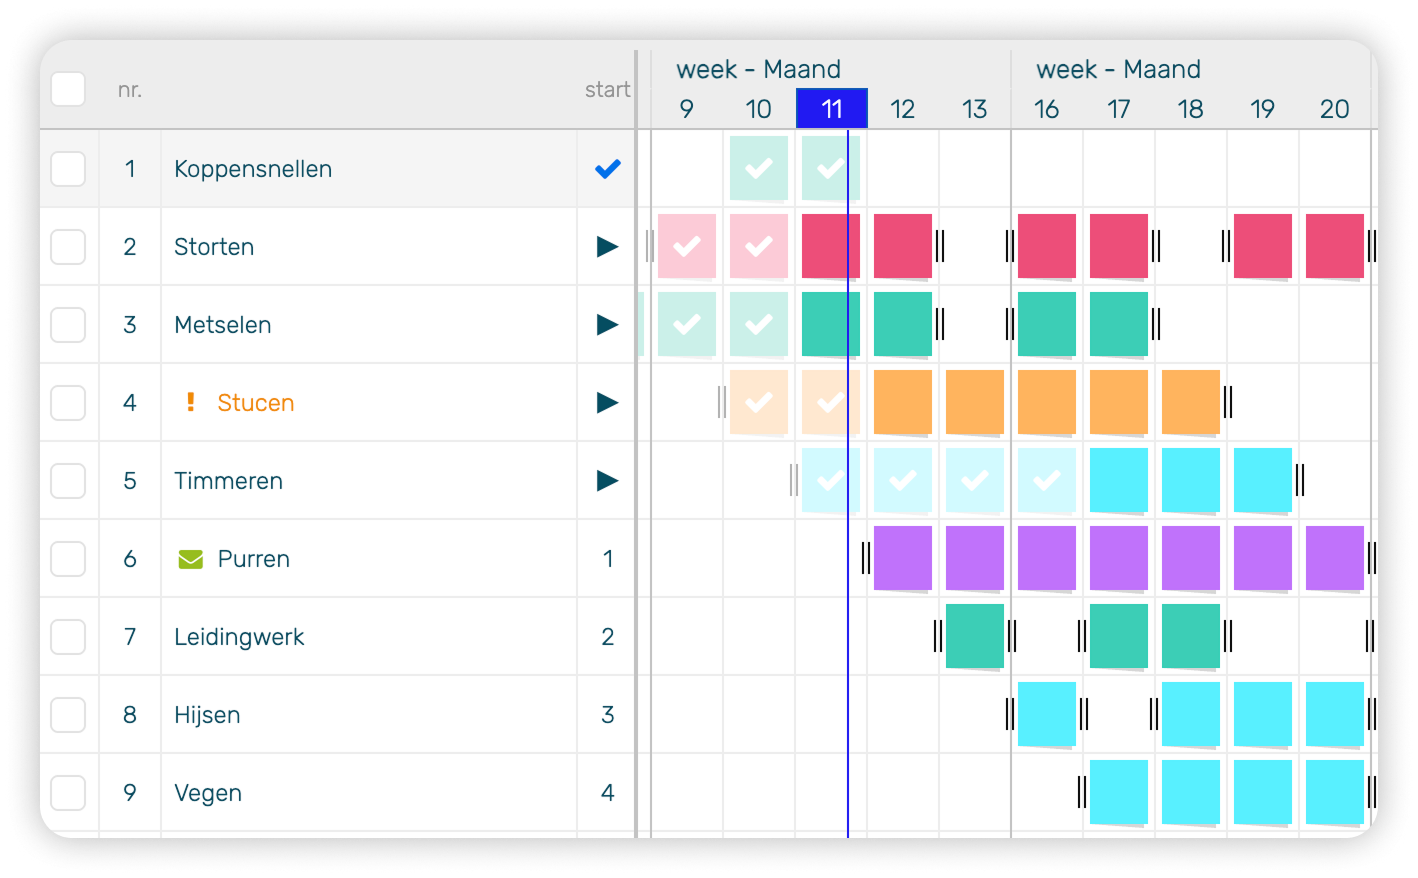The width and height of the screenshot is (1418, 878).
Task: Click the orange exclamation warning beside Stucen
Action: coord(190,402)
